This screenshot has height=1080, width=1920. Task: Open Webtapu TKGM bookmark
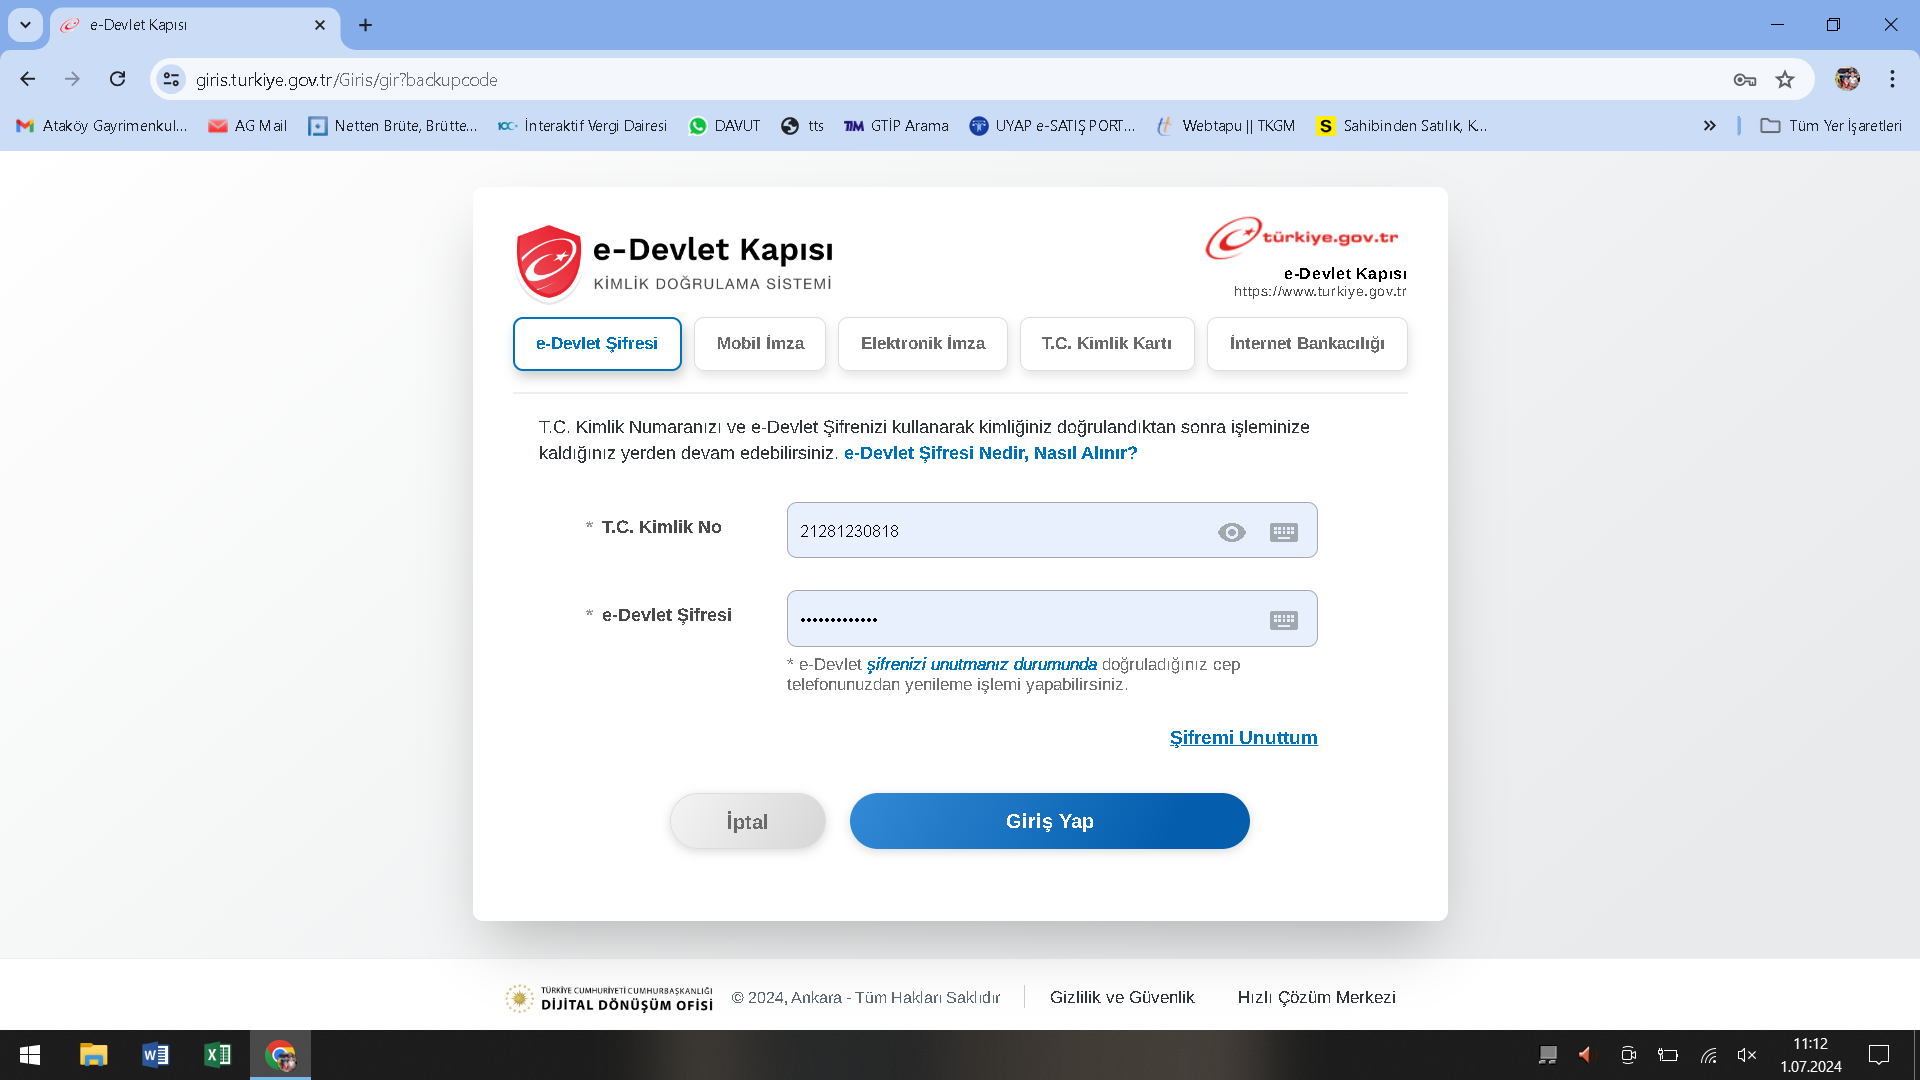1225,126
